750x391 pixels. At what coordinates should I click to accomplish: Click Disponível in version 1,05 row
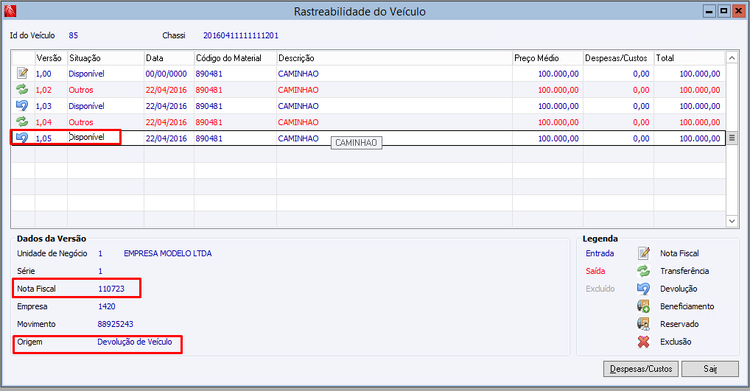tap(87, 137)
